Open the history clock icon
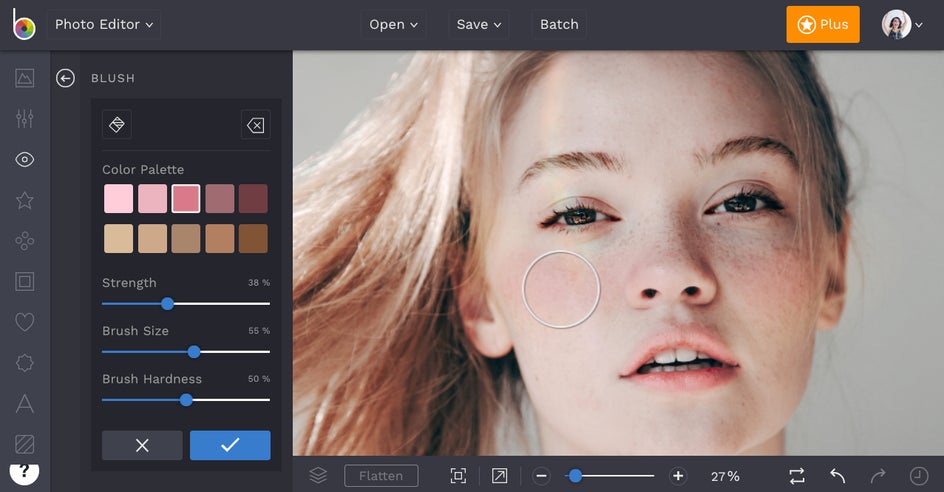Image resolution: width=944 pixels, height=492 pixels. point(919,476)
